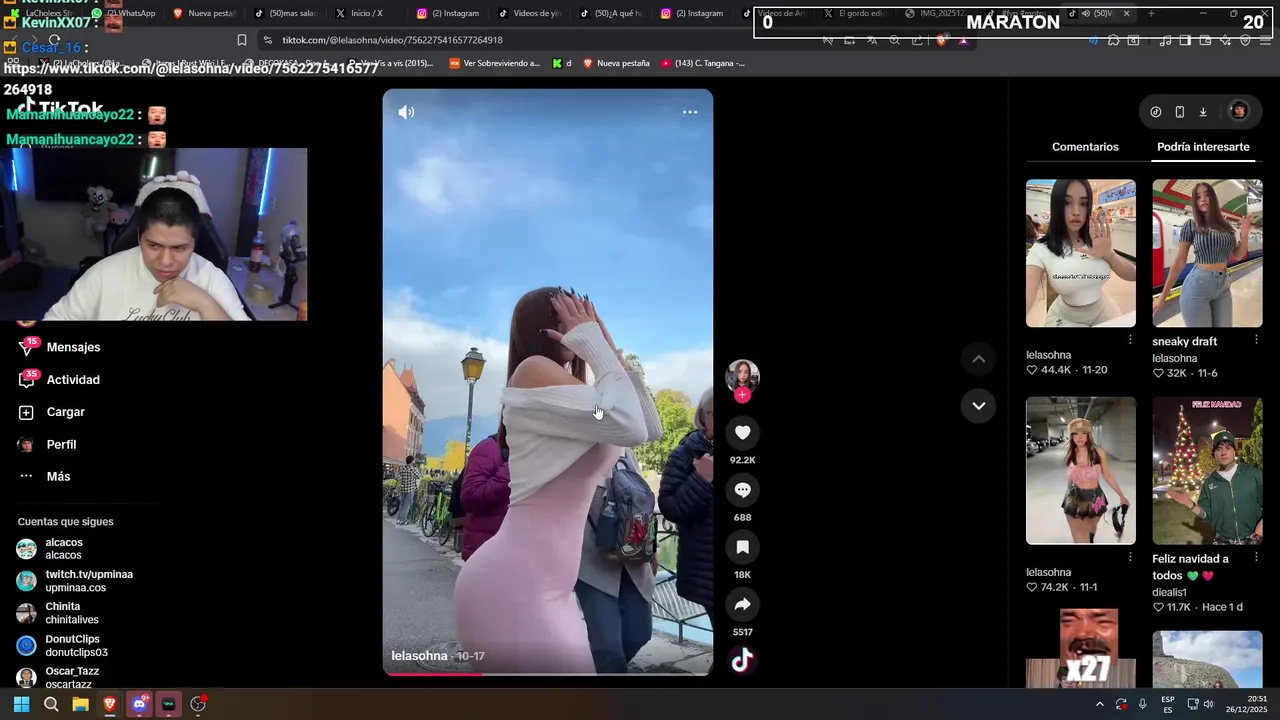Open the lelasohna 74.2K video thumbnail
1280x720 pixels.
[1081, 470]
